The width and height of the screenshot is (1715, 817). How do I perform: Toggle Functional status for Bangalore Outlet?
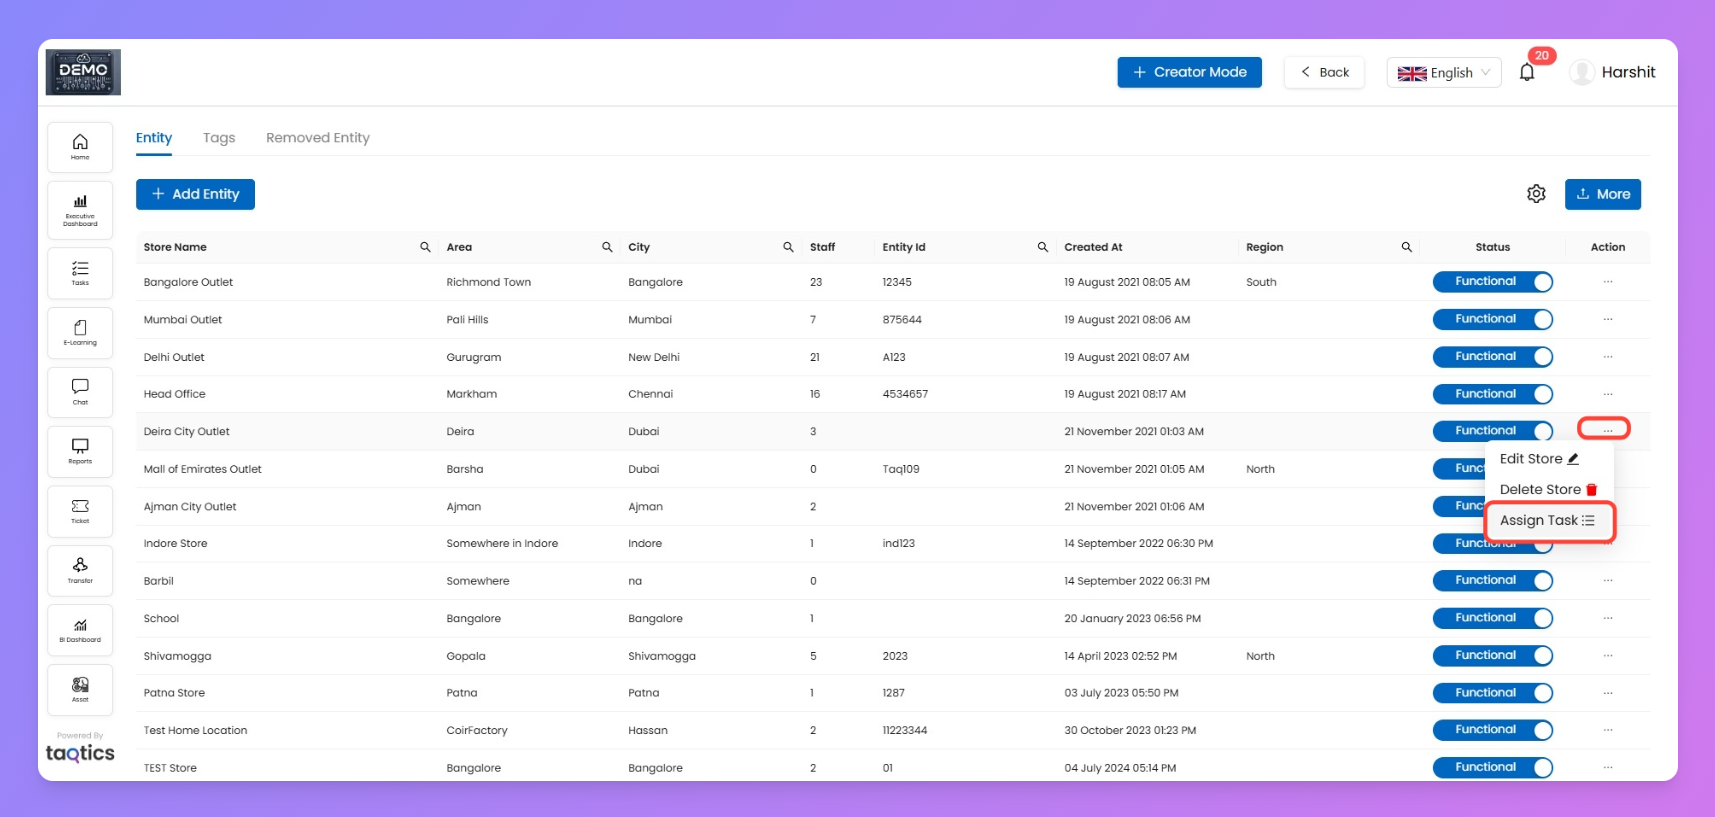click(1492, 282)
